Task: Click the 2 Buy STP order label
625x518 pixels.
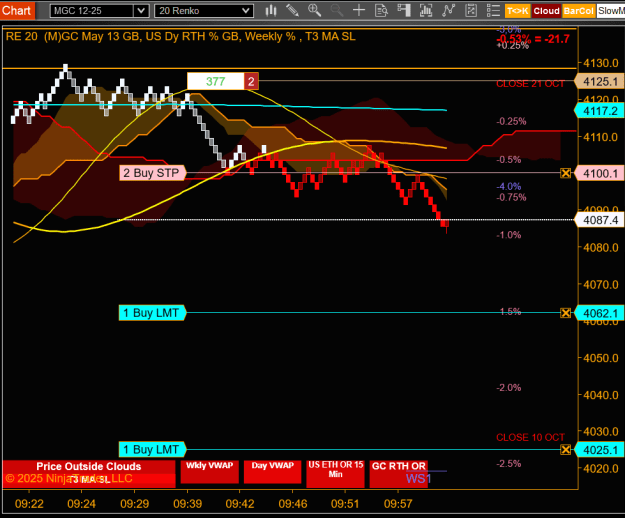Action: [152, 173]
